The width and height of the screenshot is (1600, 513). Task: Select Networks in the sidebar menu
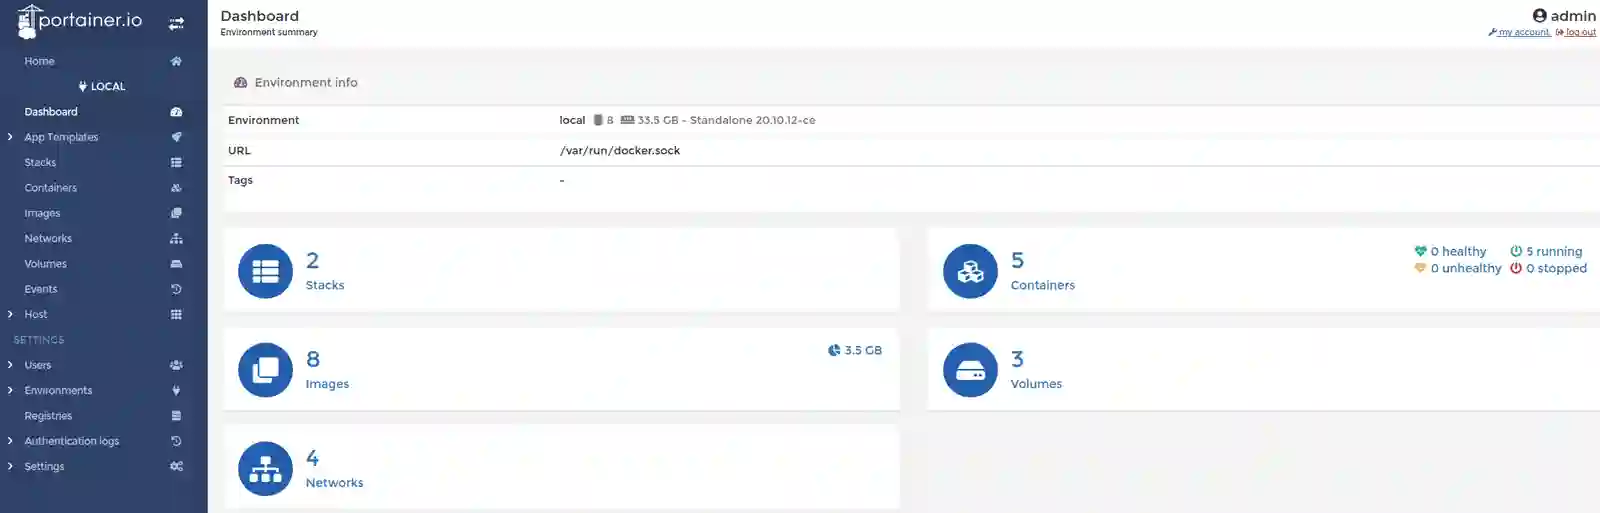48,239
